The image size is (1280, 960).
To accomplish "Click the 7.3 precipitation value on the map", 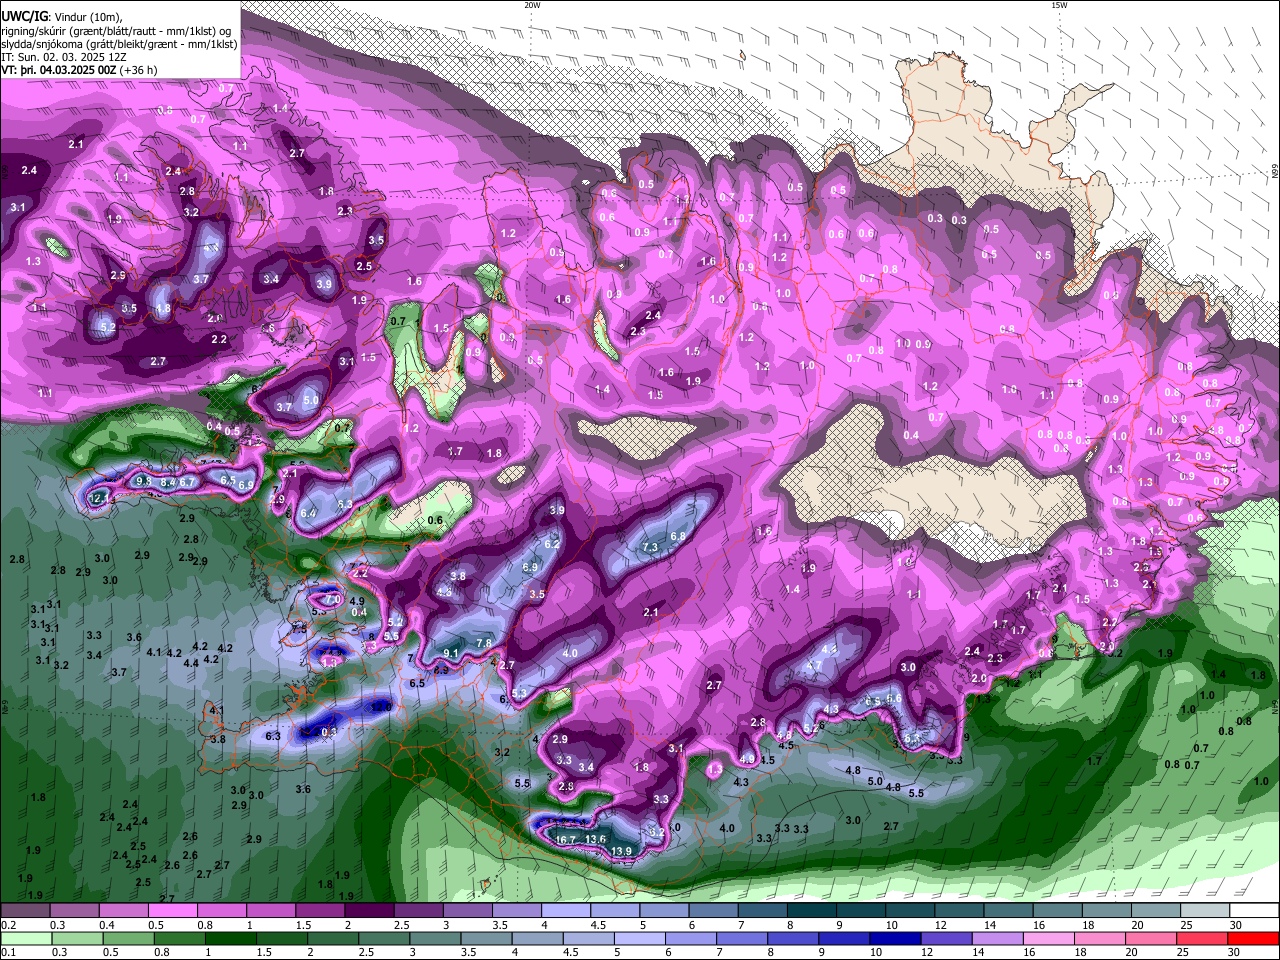I will [650, 548].
